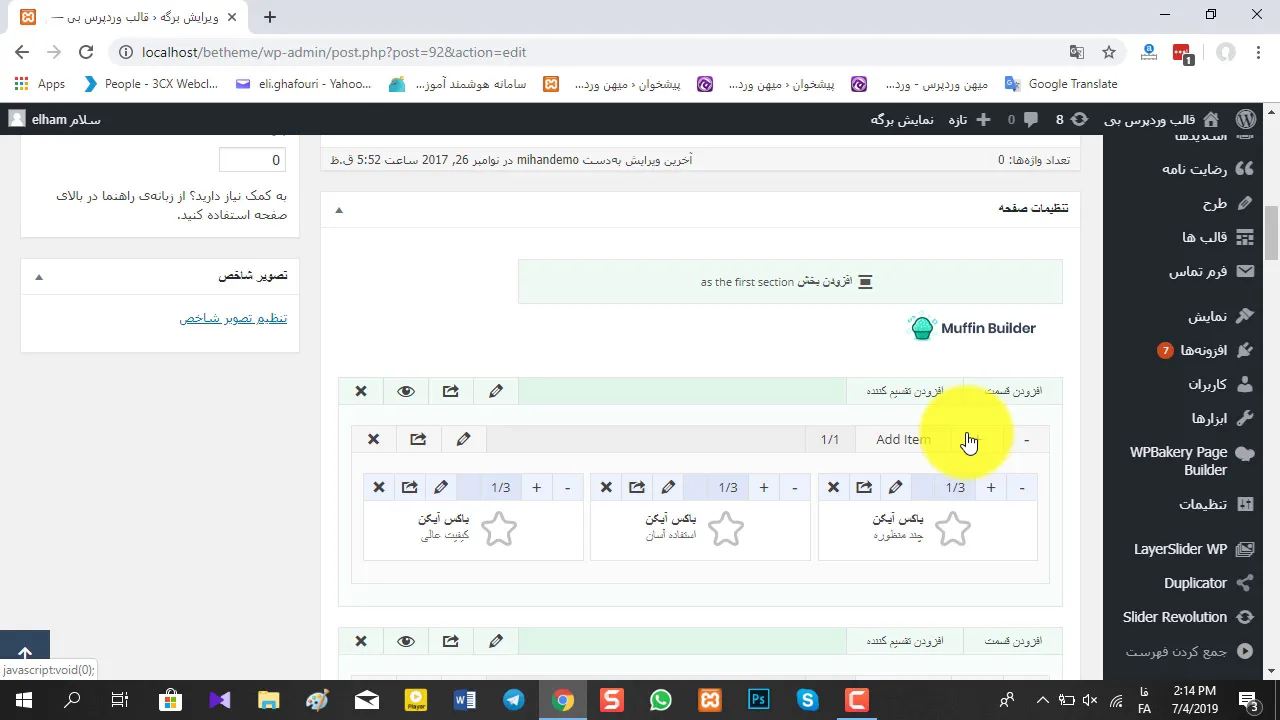Clone the 1/1 wrap
The image size is (1280, 720).
coord(418,439)
